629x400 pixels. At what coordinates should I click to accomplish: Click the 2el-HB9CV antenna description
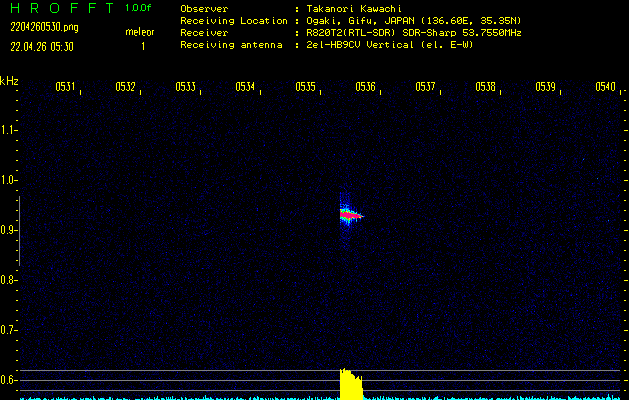click(390, 45)
